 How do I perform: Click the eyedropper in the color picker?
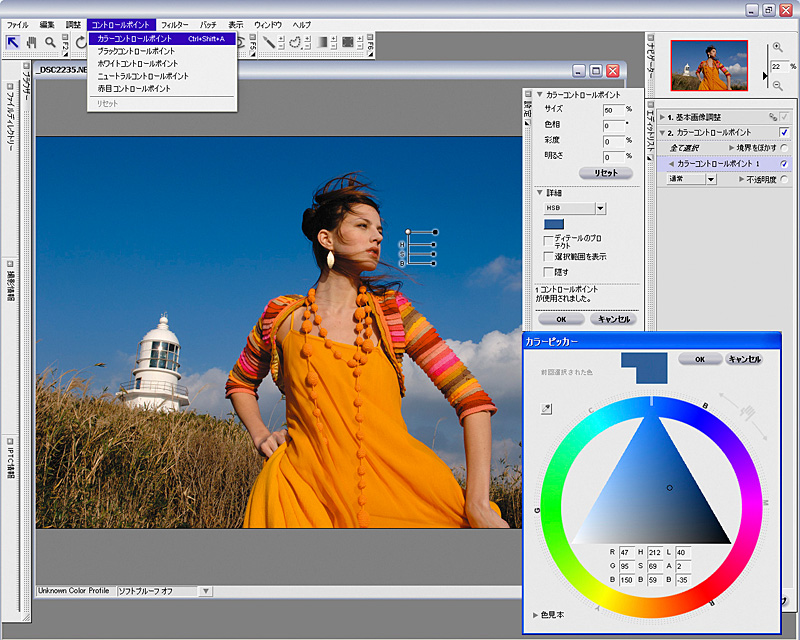point(546,408)
